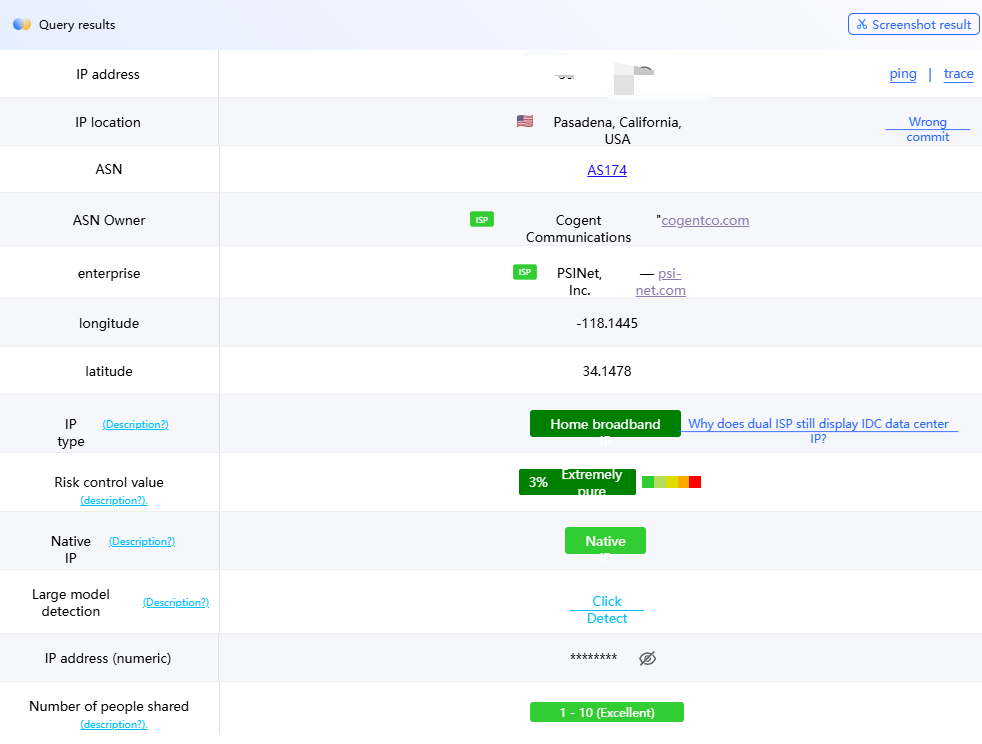This screenshot has height=744, width=982.
Task: Visit the cogentco.com link
Action: 705,220
